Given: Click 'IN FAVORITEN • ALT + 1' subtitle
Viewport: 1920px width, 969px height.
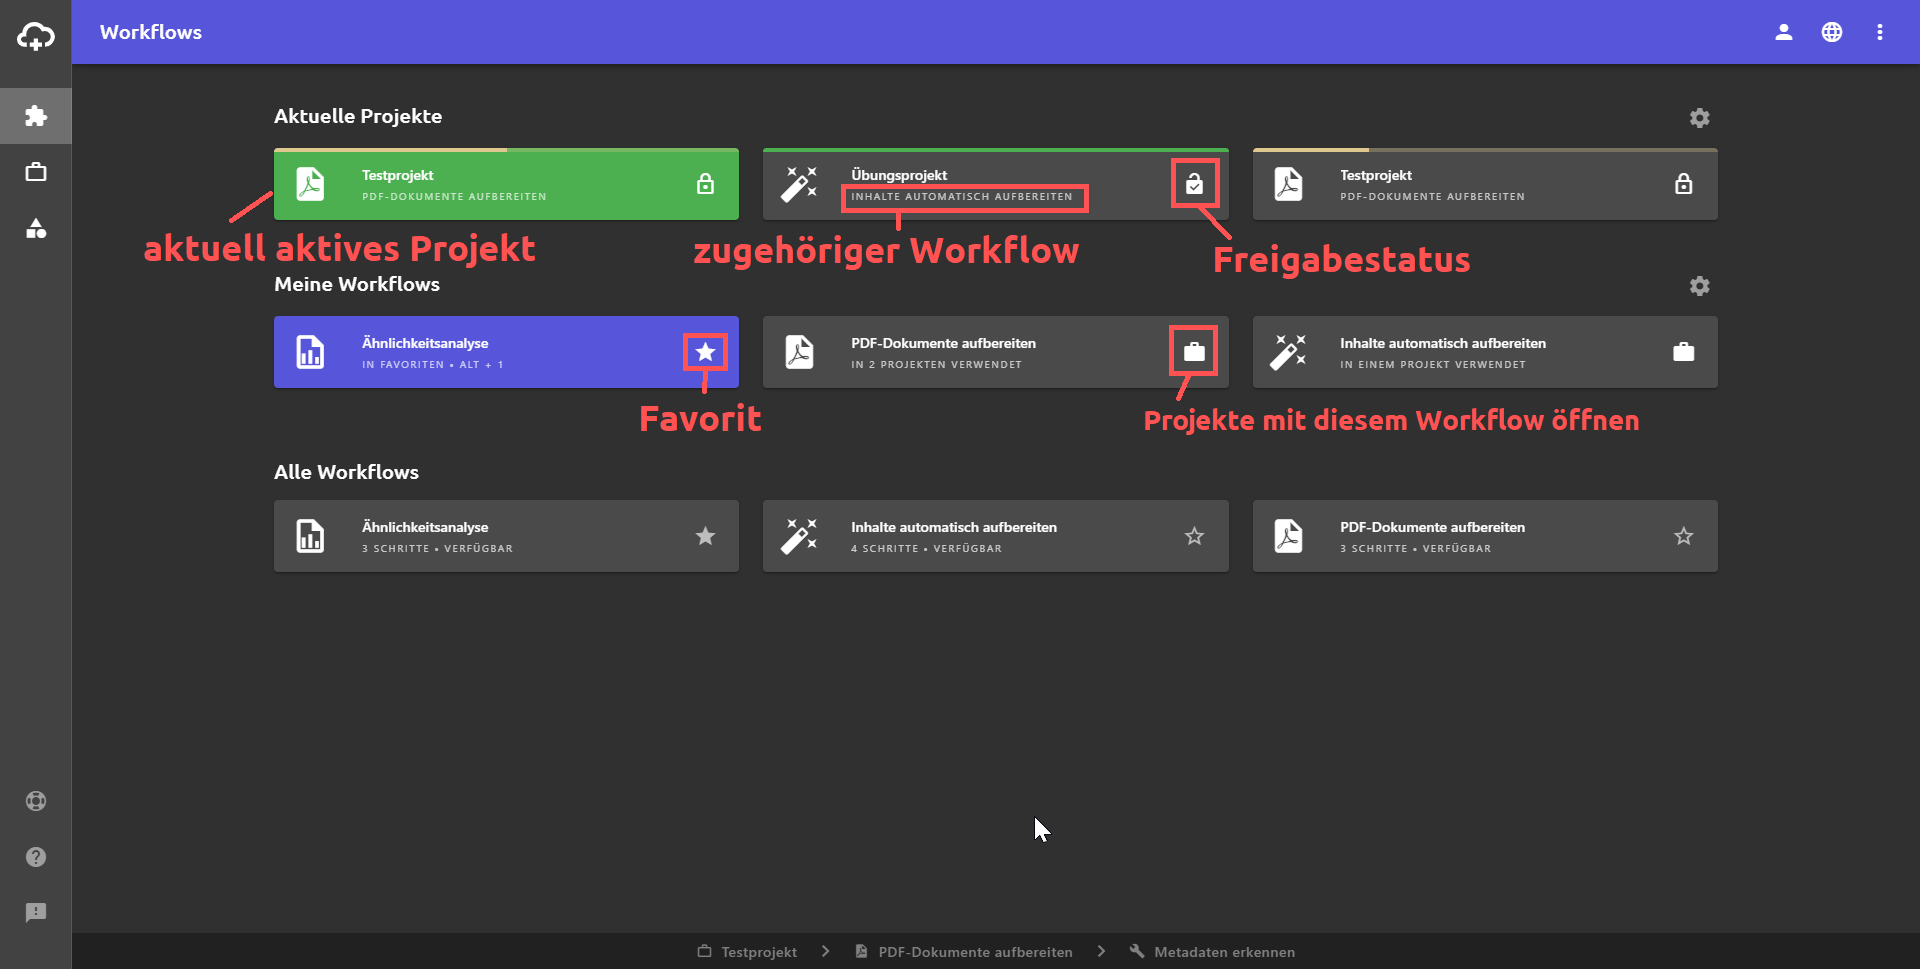Looking at the screenshot, I should point(433,365).
